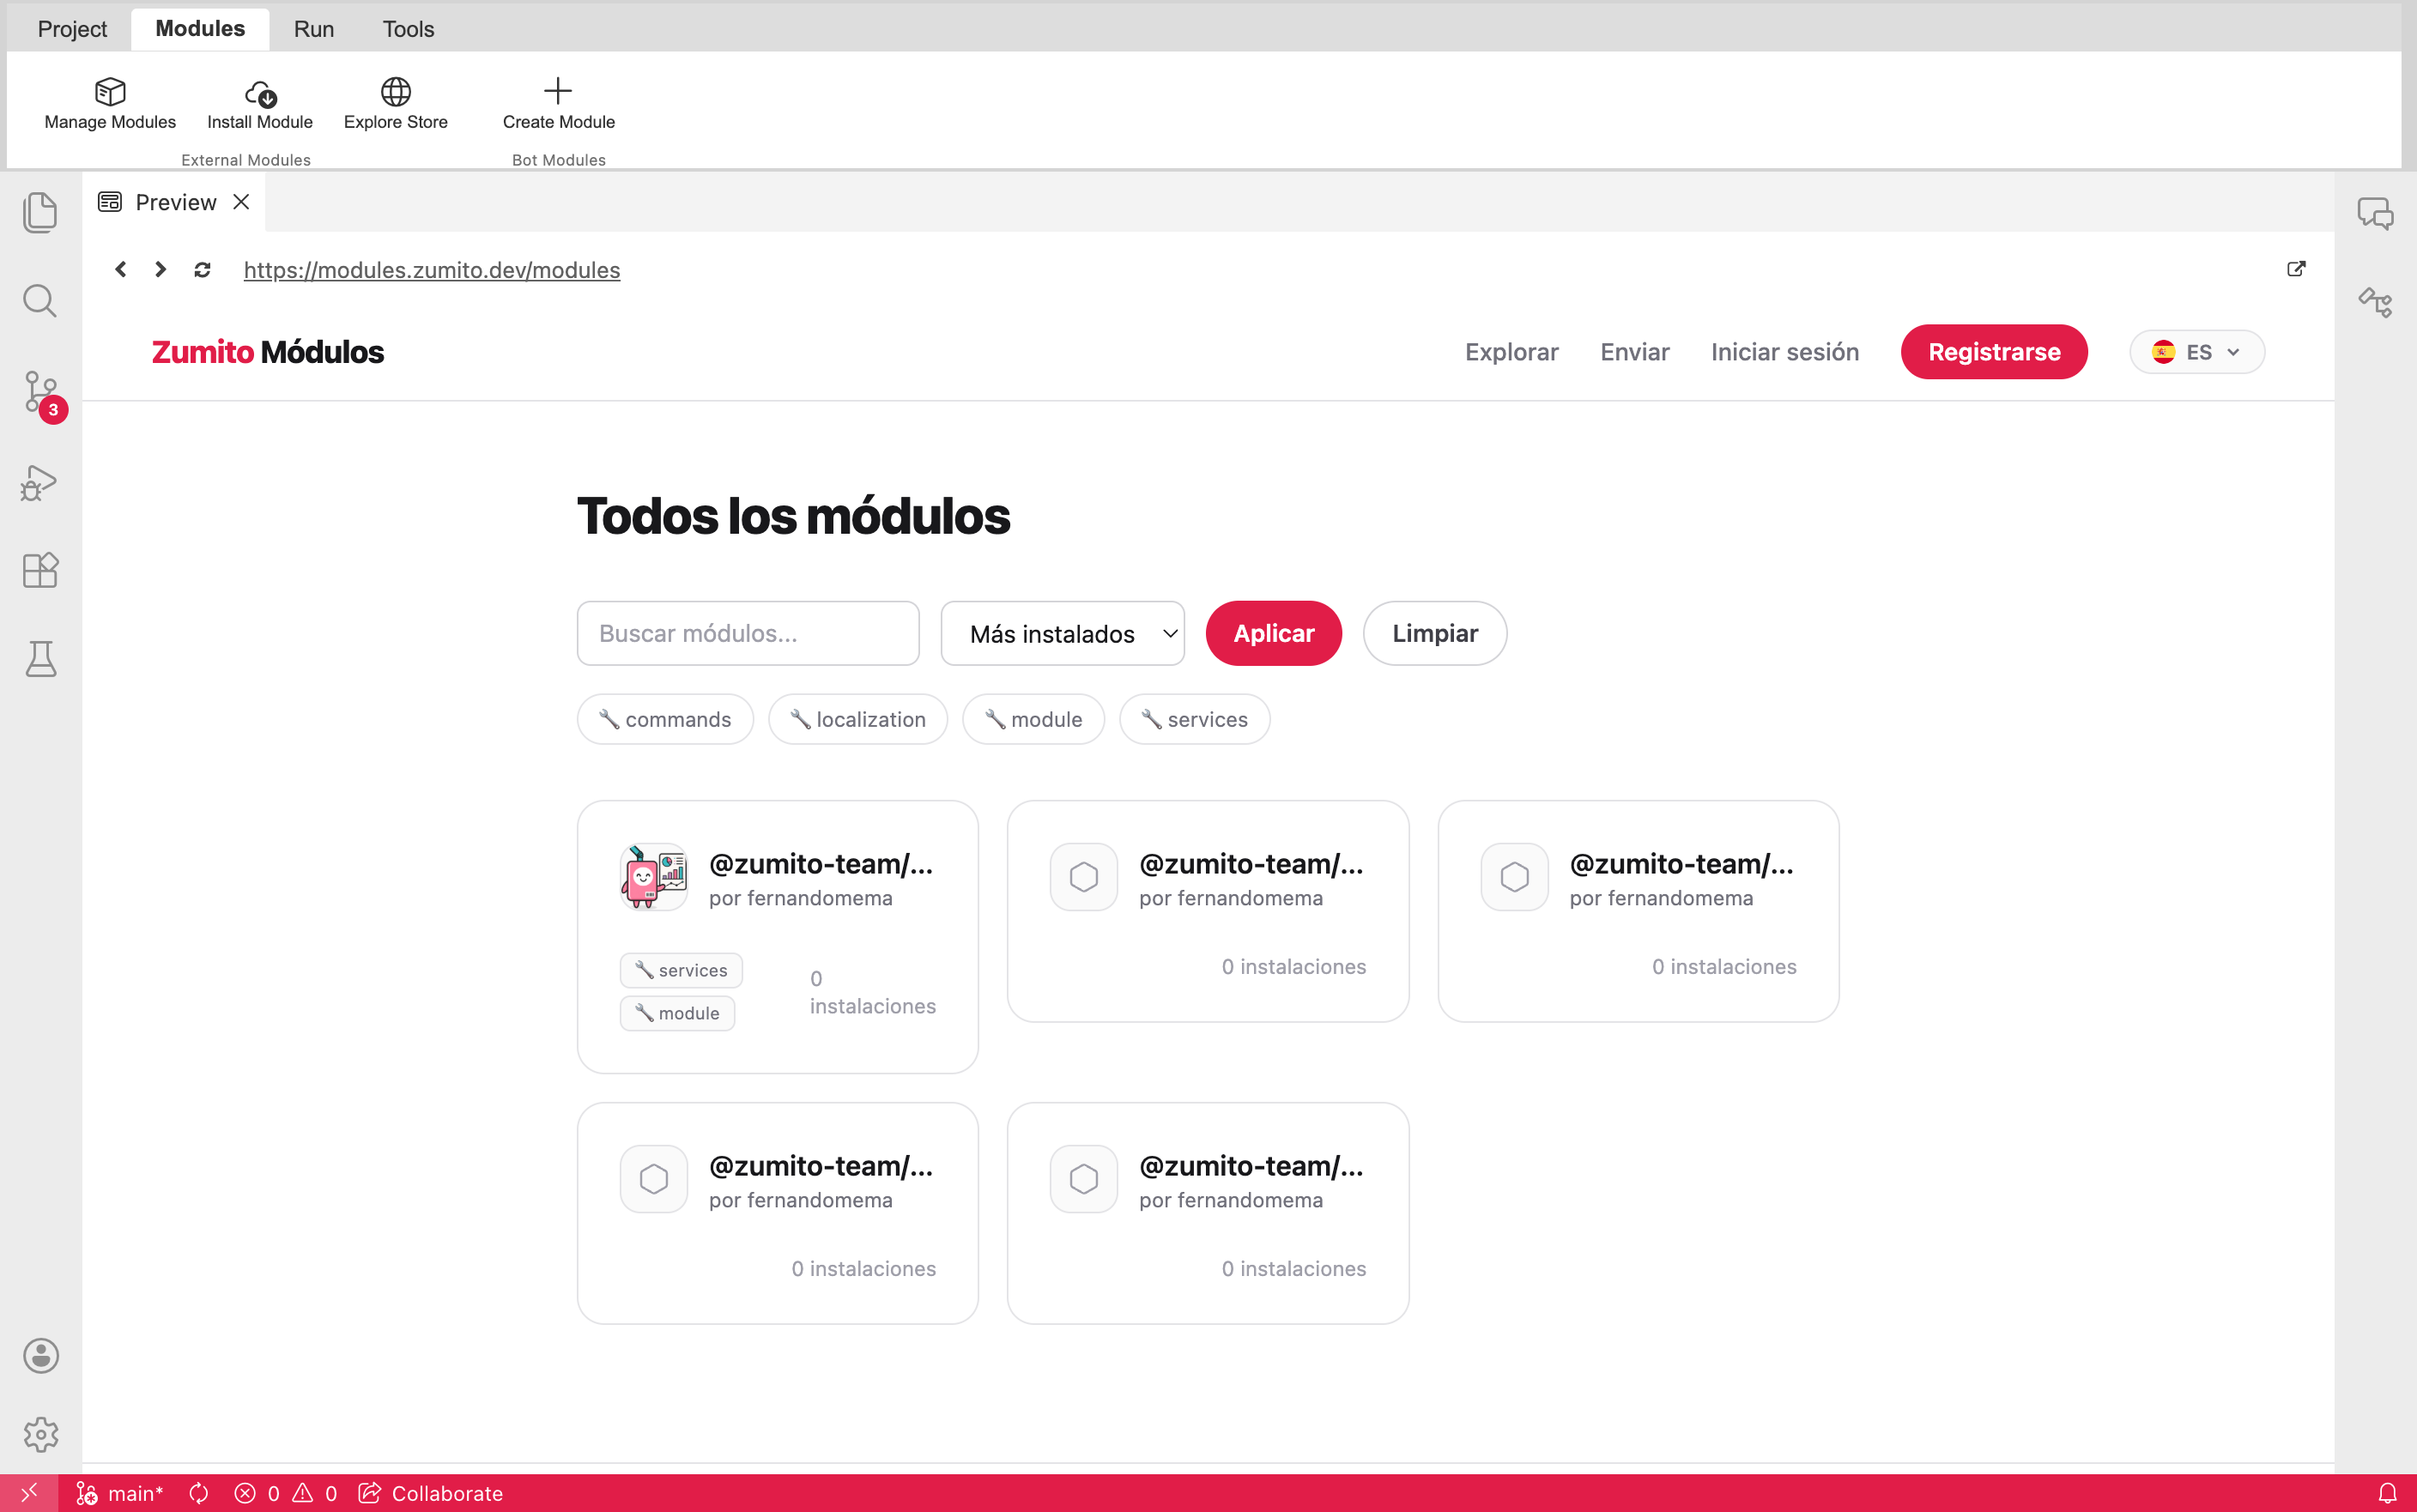Click Collaborate in the status bar
The image size is (2417, 1512).
coord(431,1493)
